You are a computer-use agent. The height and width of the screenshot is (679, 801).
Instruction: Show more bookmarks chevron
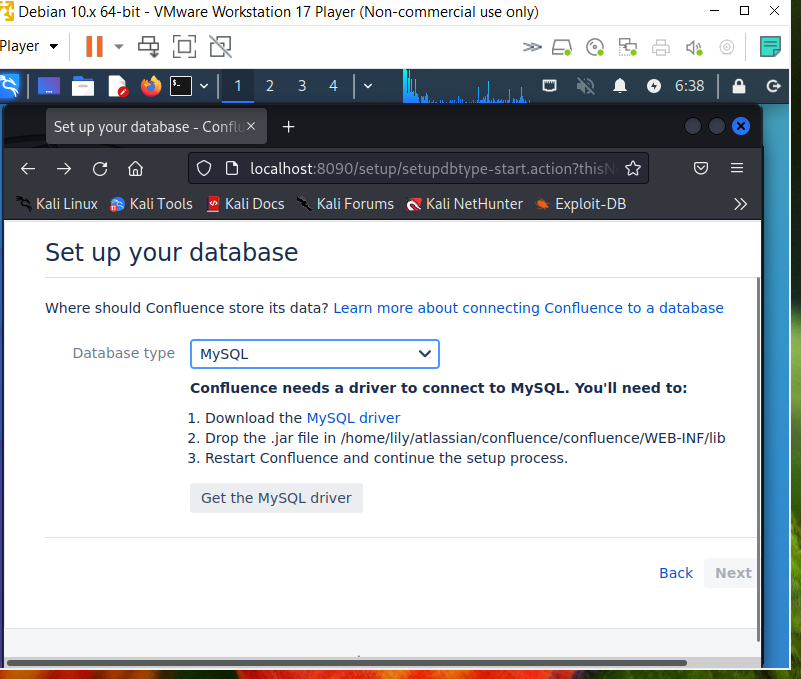tap(740, 204)
